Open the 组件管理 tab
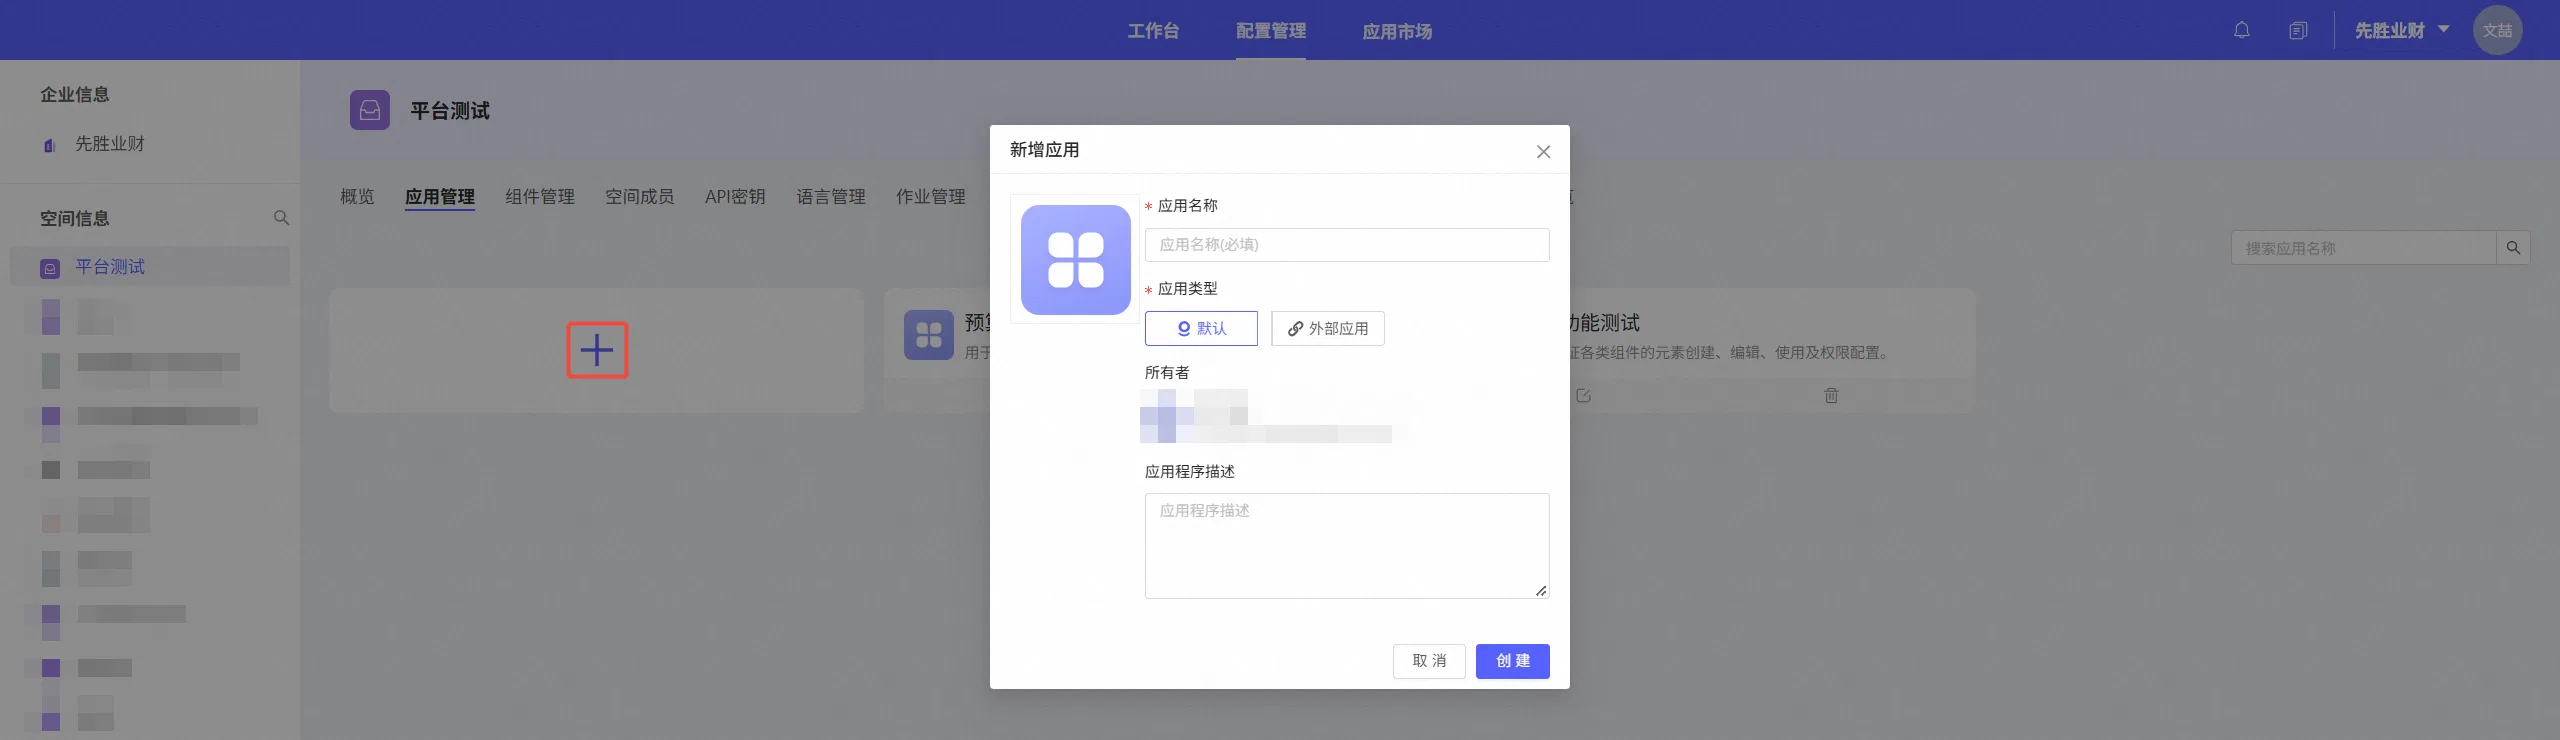The height and width of the screenshot is (740, 2560). pos(540,197)
